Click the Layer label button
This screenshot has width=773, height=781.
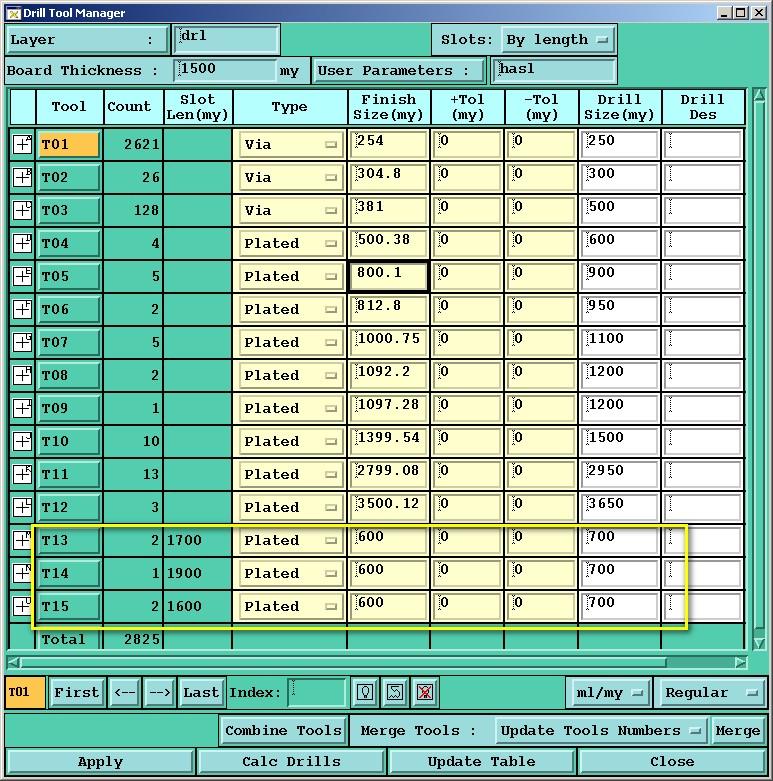(x=87, y=40)
